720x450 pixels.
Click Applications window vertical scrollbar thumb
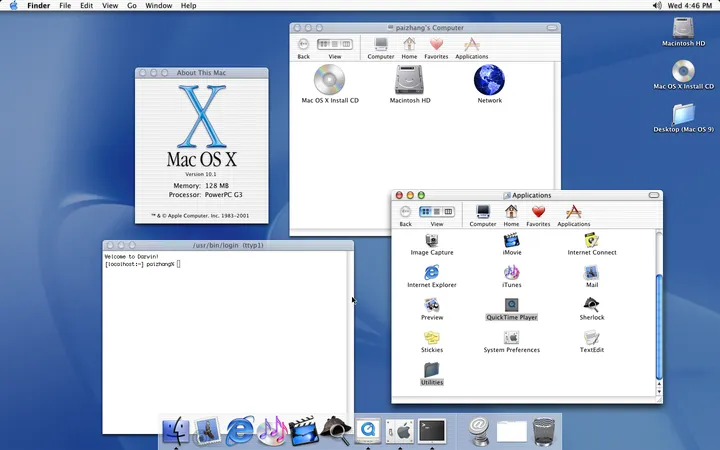click(659, 326)
